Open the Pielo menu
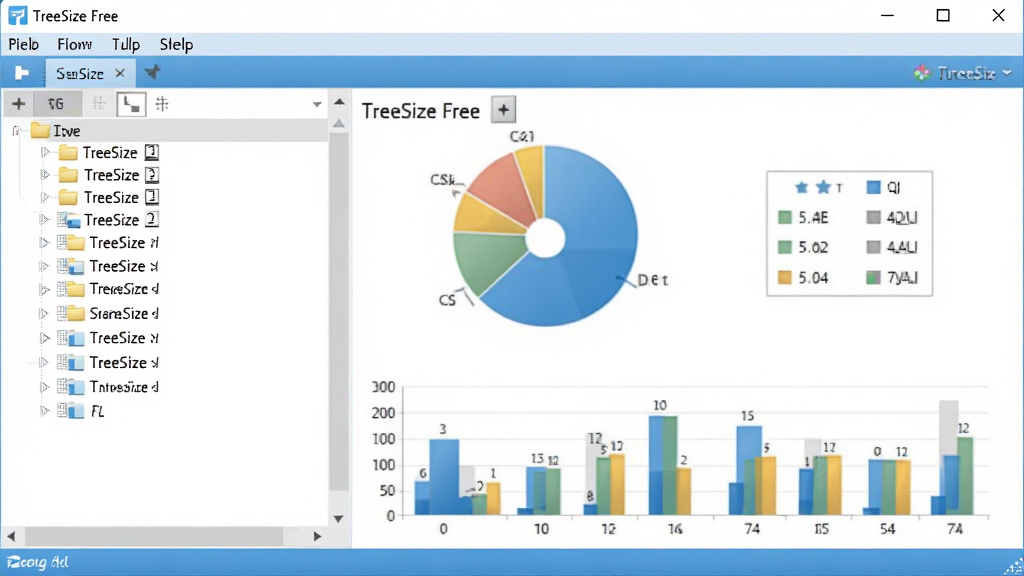 click(x=24, y=44)
